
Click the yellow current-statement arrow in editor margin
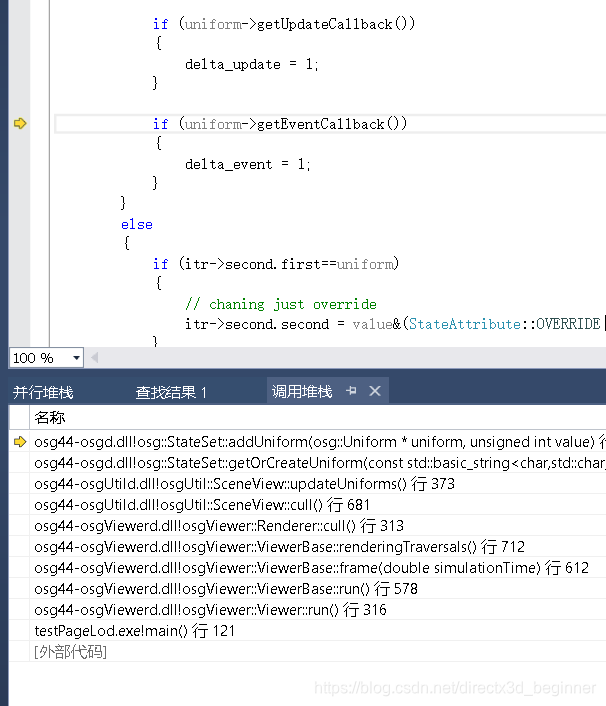coord(20,123)
